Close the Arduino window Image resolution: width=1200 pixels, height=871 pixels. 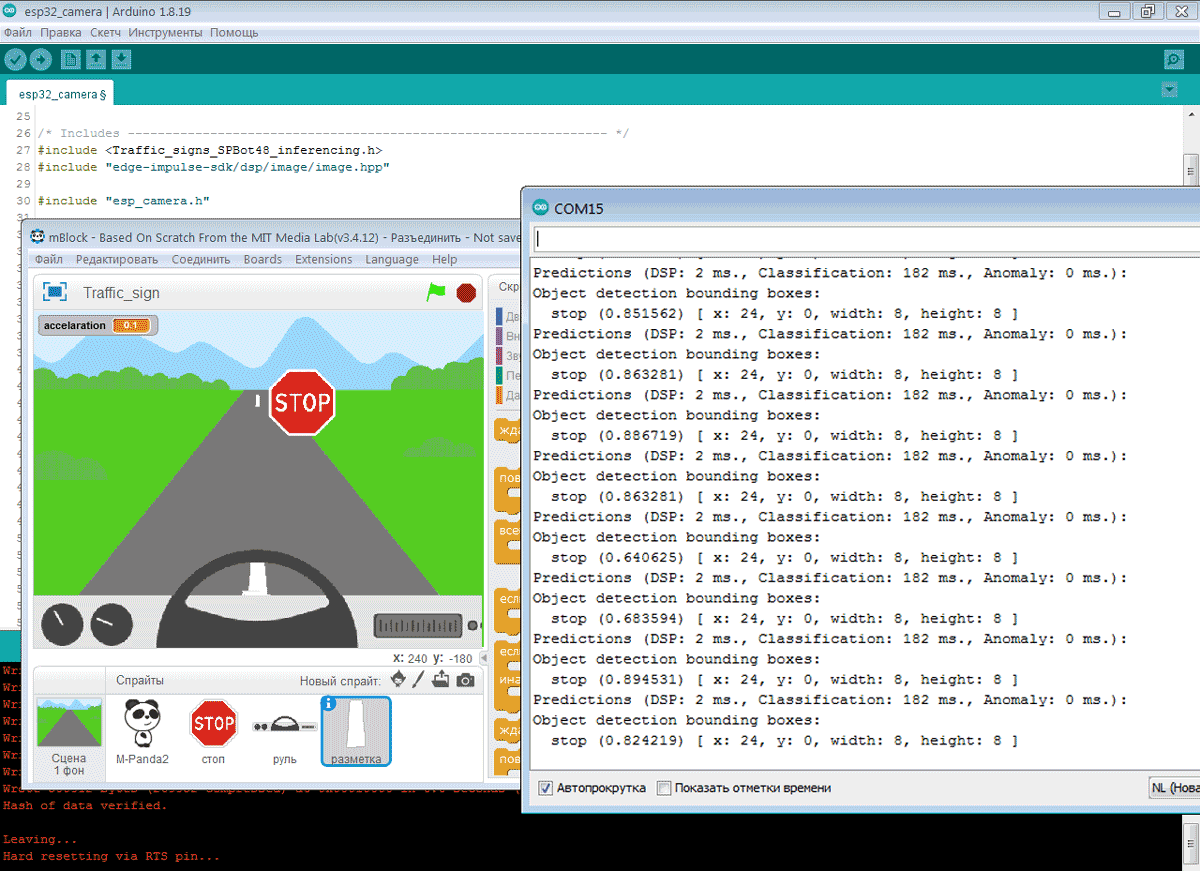point(1181,11)
